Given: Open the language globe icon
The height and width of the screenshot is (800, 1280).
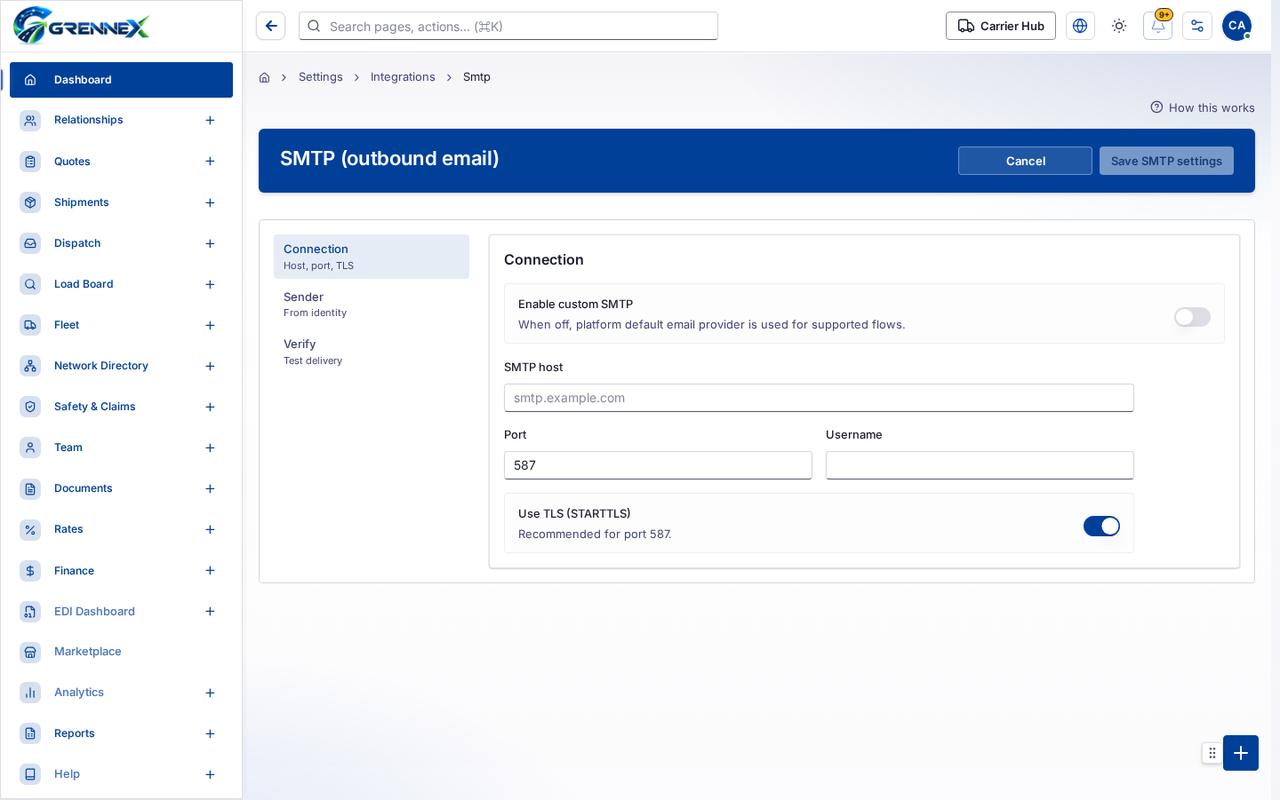Looking at the screenshot, I should [1080, 26].
